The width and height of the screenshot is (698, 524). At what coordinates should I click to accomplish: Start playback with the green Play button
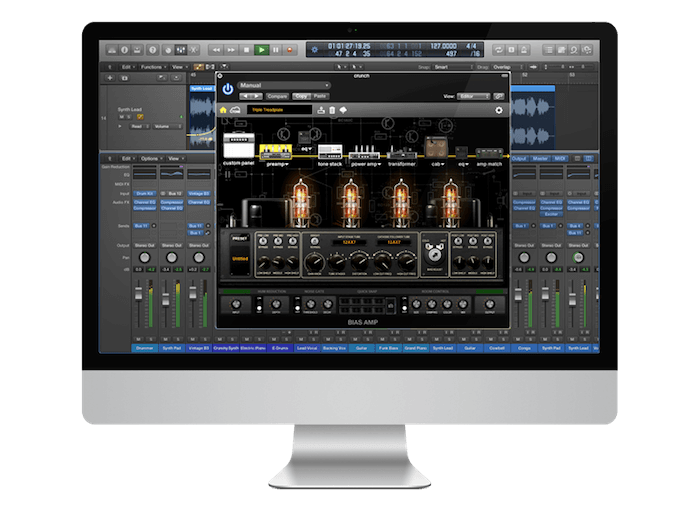(262, 50)
